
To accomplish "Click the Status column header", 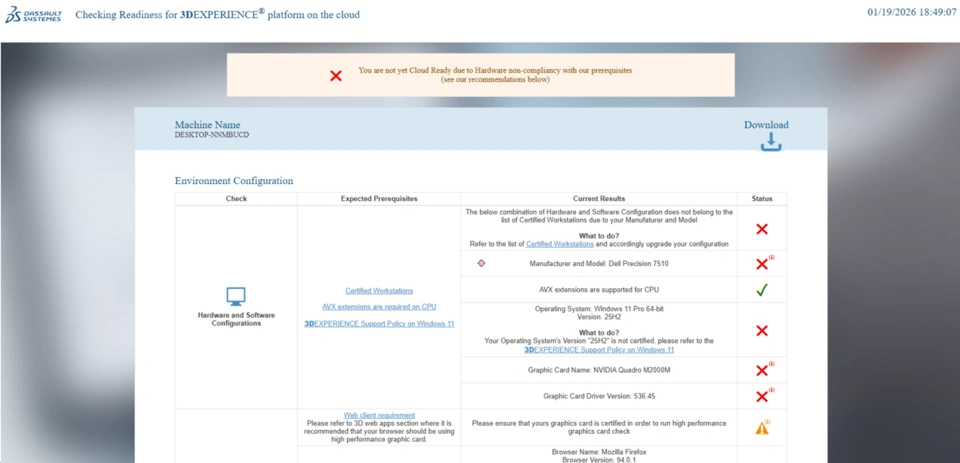I will 762,198.
